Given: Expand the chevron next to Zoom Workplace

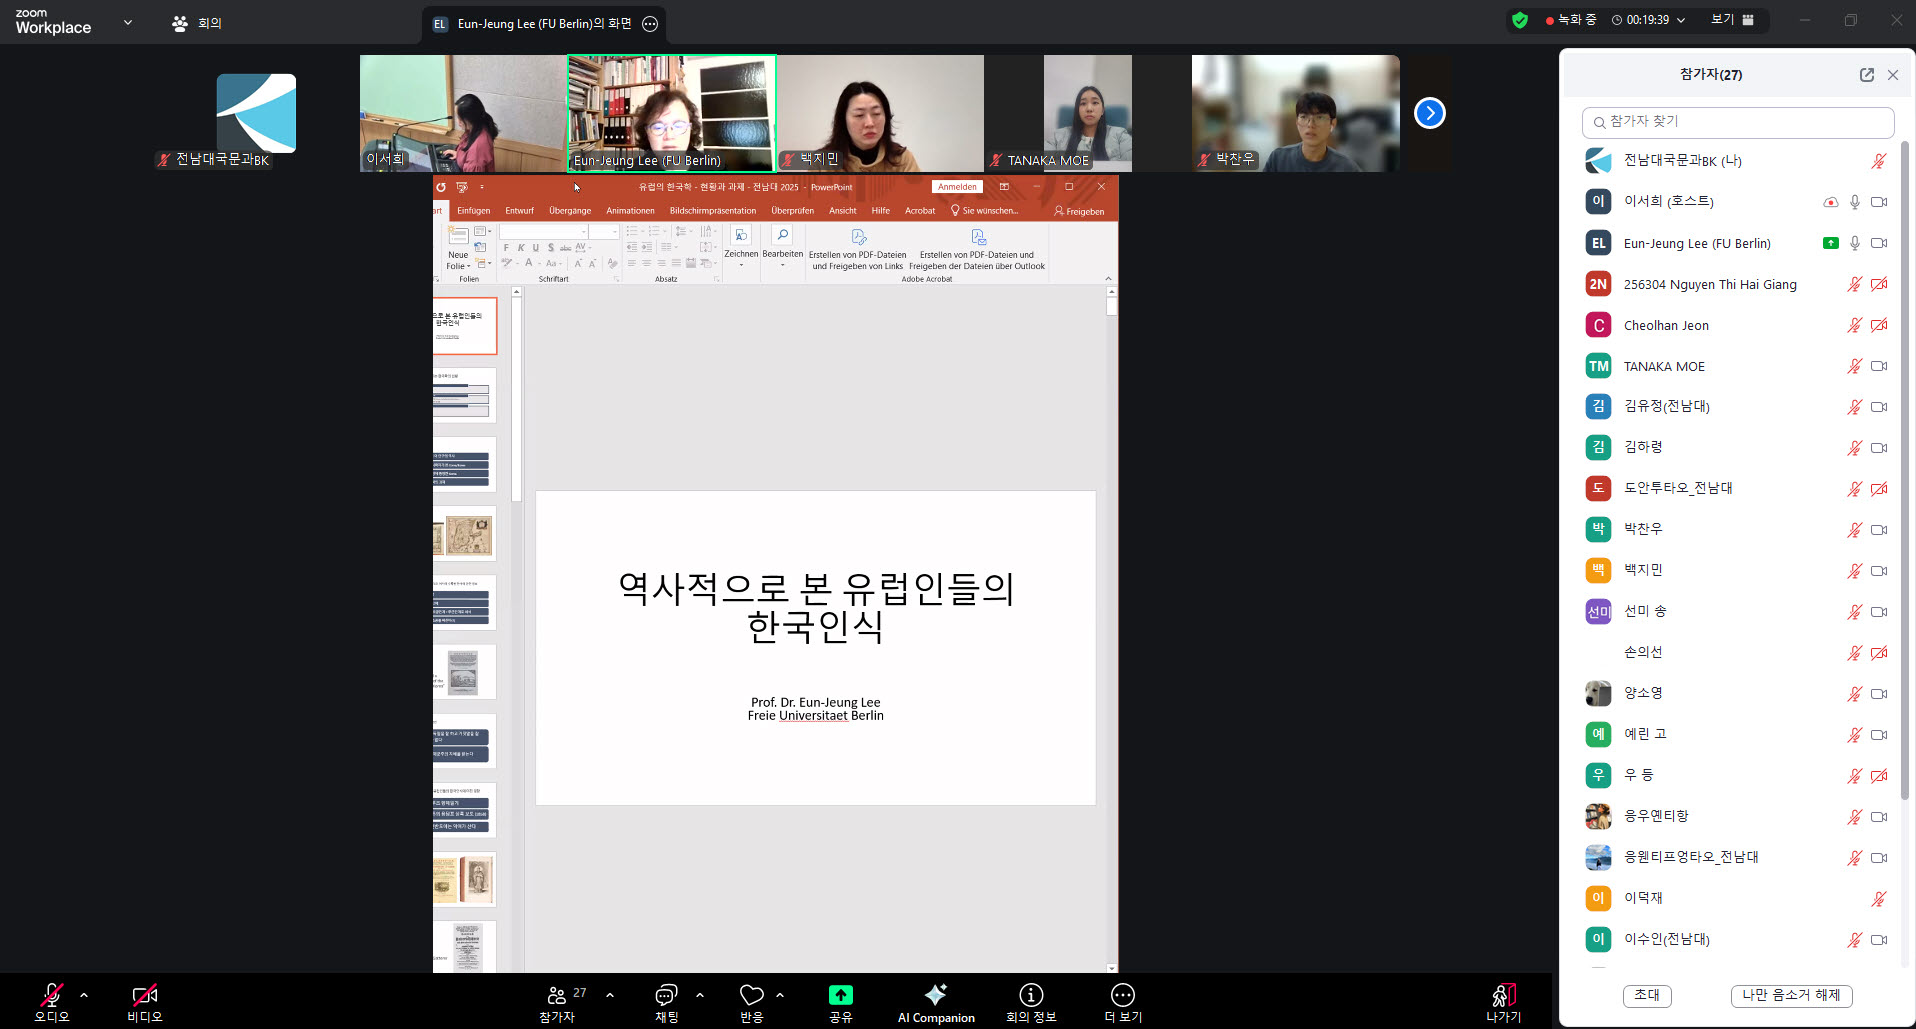Looking at the screenshot, I should pyautogui.click(x=127, y=20).
